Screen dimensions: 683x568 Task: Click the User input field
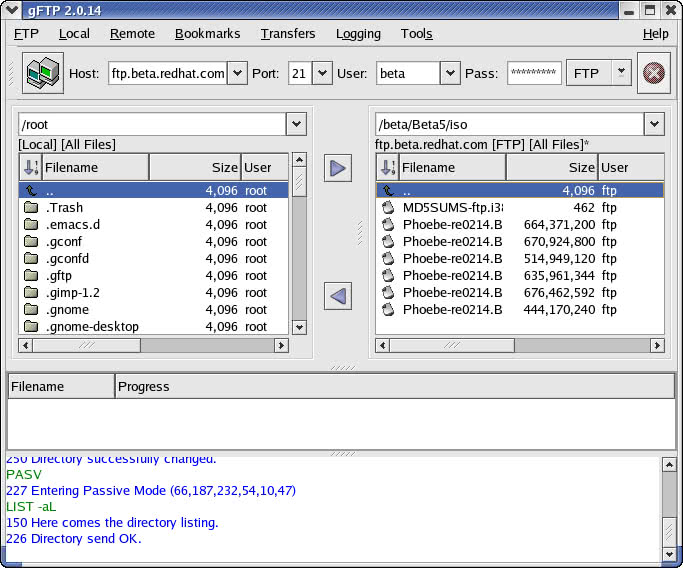pos(408,73)
